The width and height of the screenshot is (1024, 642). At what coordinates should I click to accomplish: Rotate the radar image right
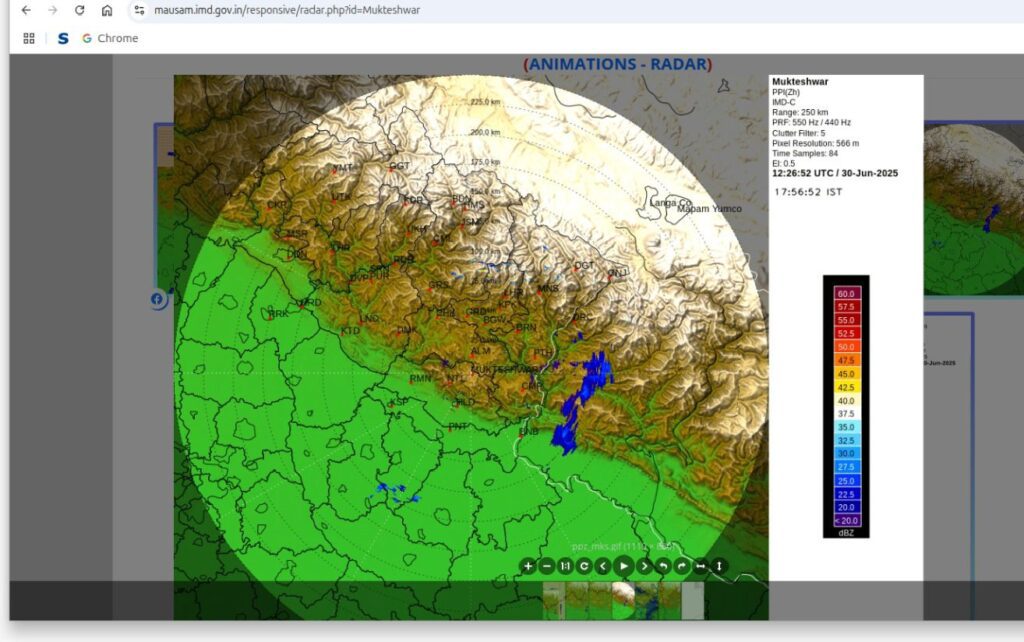[681, 566]
